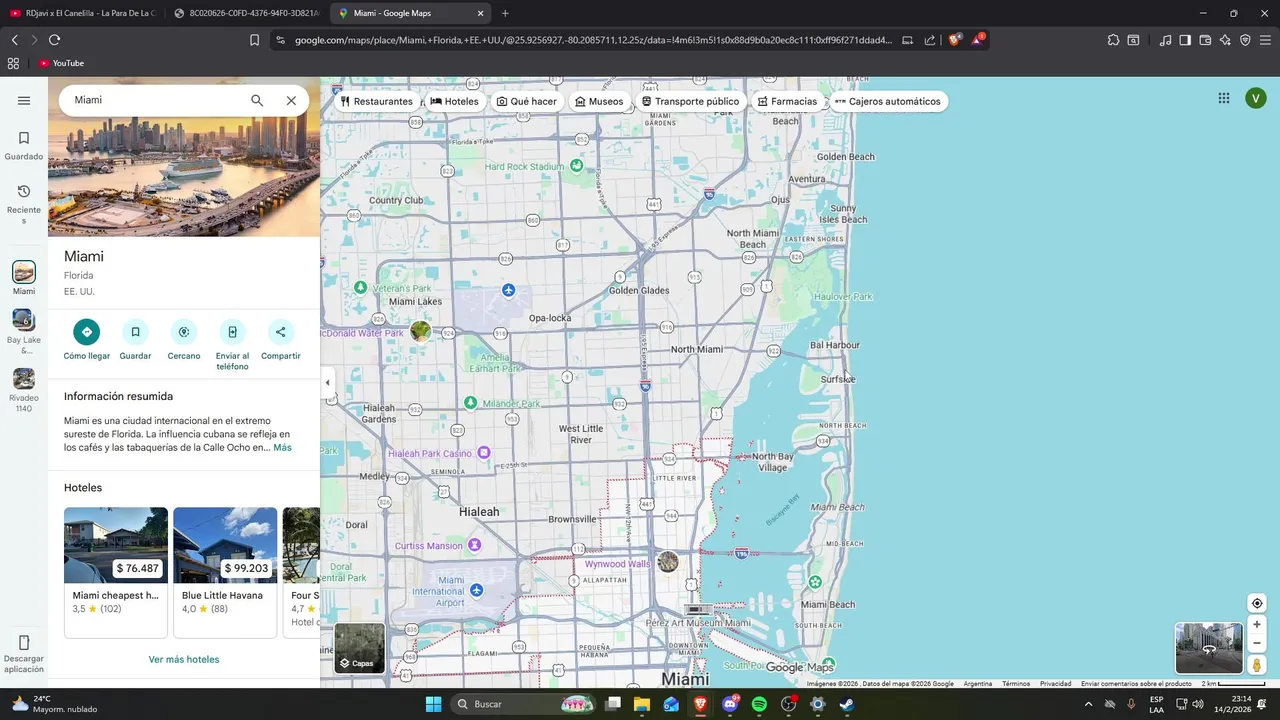Center map on my location
The height and width of the screenshot is (720, 1280).
click(1257, 603)
